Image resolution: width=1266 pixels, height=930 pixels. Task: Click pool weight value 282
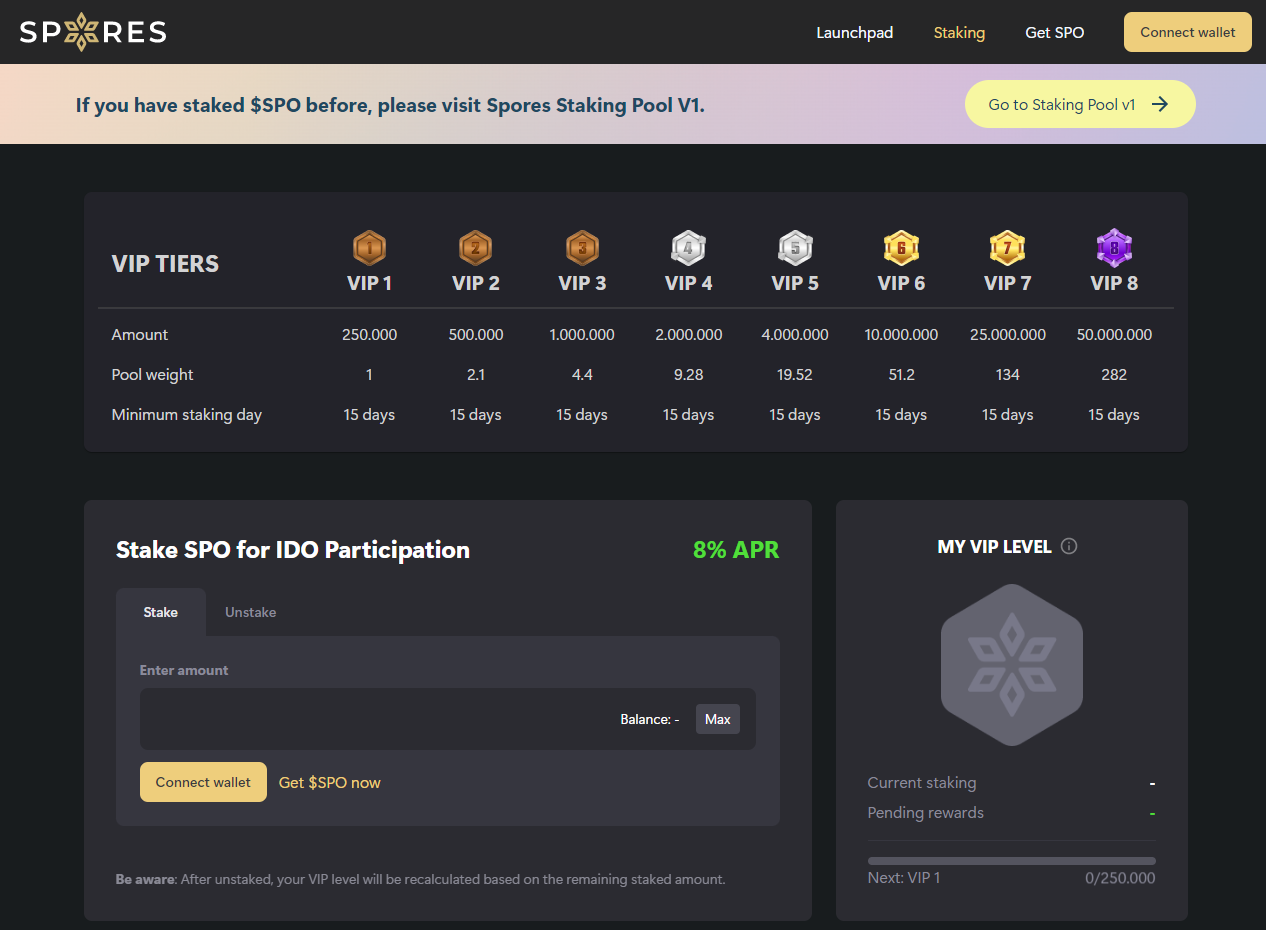(x=1114, y=375)
